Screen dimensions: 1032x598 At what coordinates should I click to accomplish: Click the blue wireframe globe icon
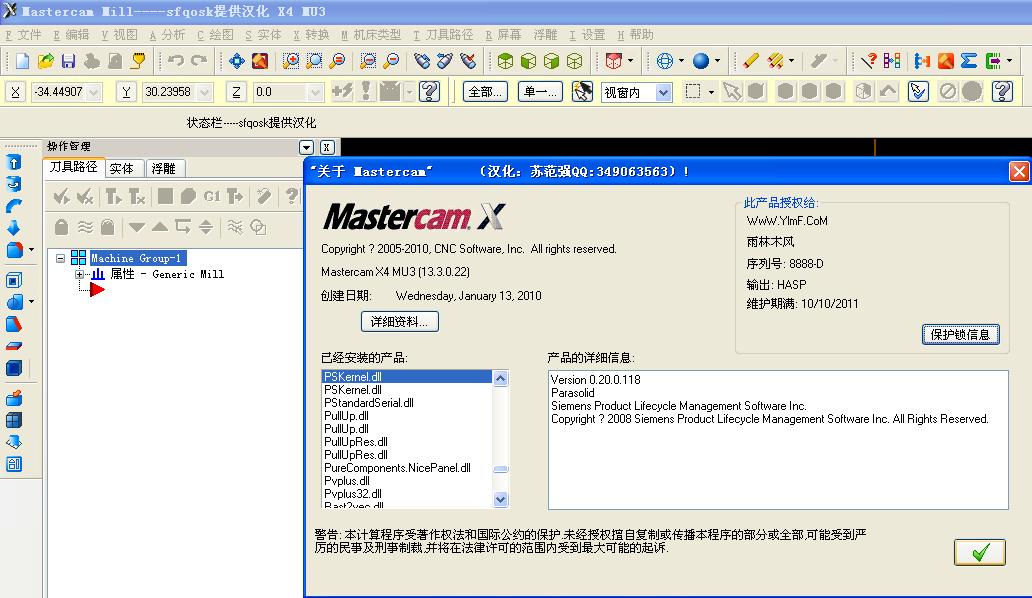coord(665,61)
